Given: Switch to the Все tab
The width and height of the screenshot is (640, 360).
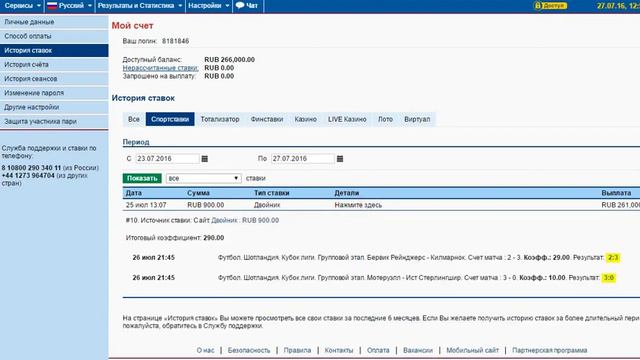Looking at the screenshot, I should [x=134, y=119].
